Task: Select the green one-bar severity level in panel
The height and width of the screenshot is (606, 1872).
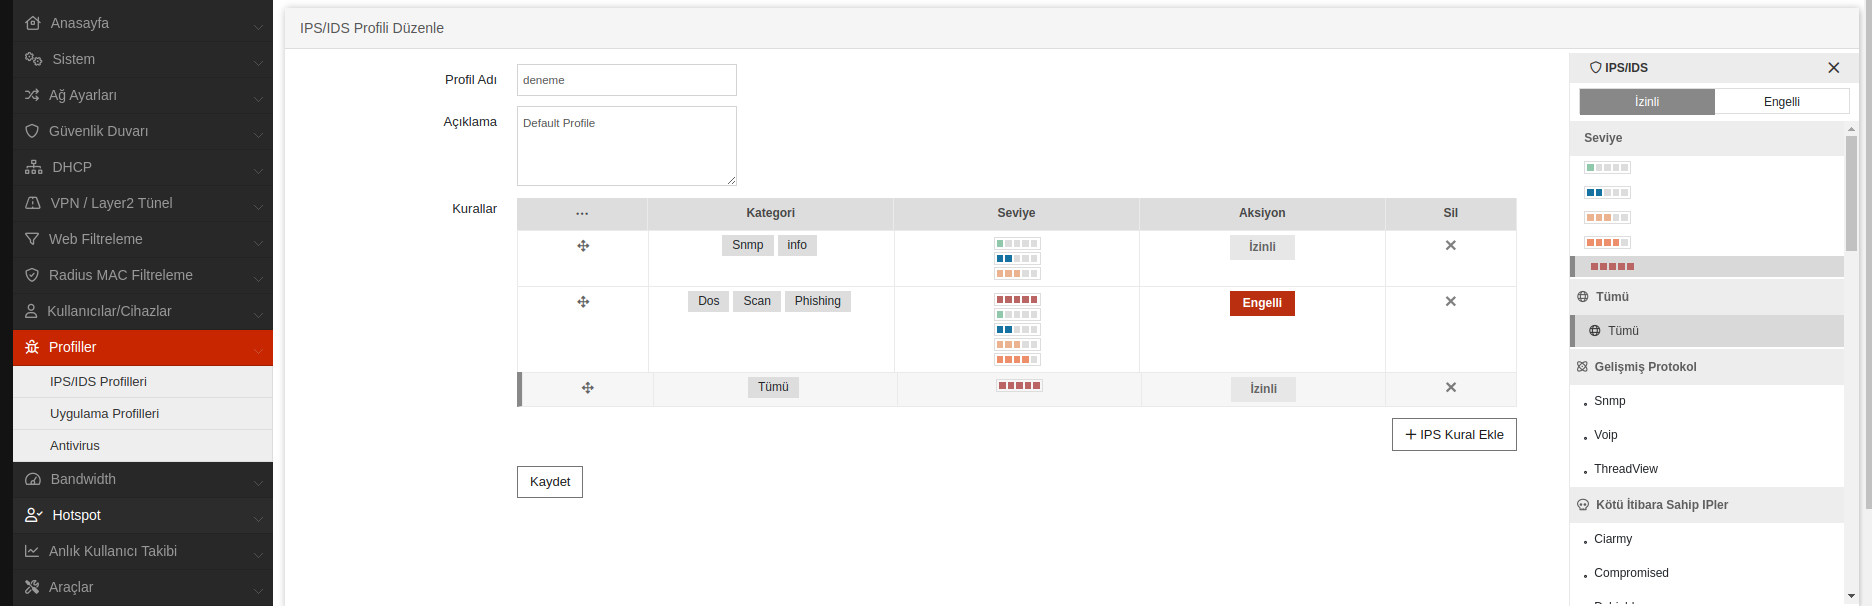Action: 1607,168
